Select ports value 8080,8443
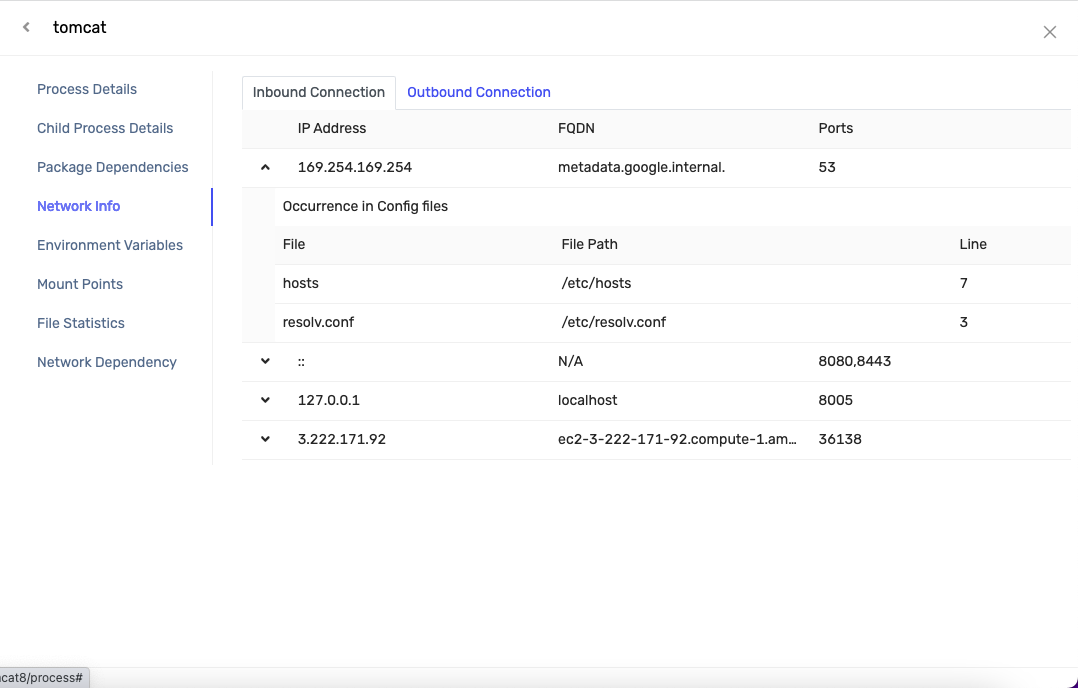 [855, 361]
